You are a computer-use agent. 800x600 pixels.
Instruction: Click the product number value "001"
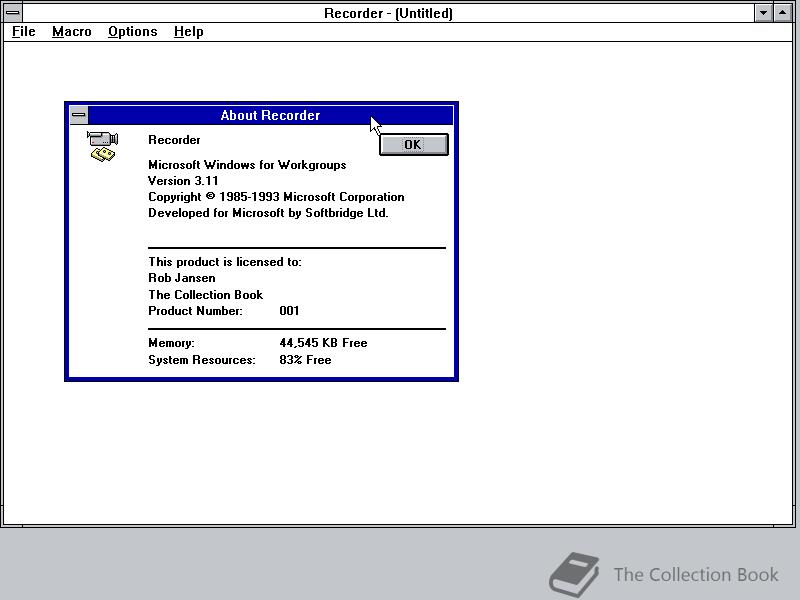click(289, 311)
